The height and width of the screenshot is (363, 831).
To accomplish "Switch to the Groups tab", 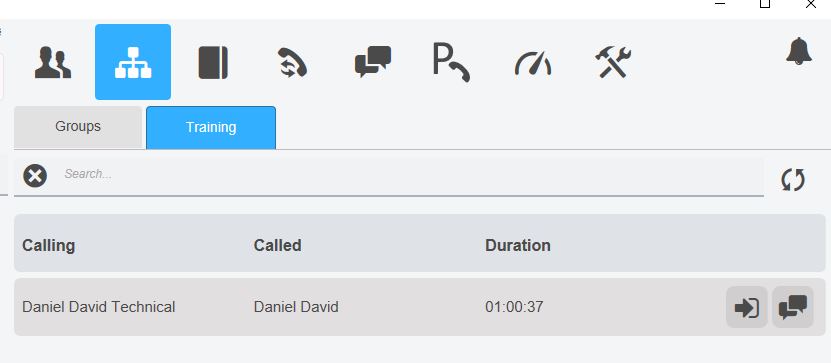I will [78, 127].
